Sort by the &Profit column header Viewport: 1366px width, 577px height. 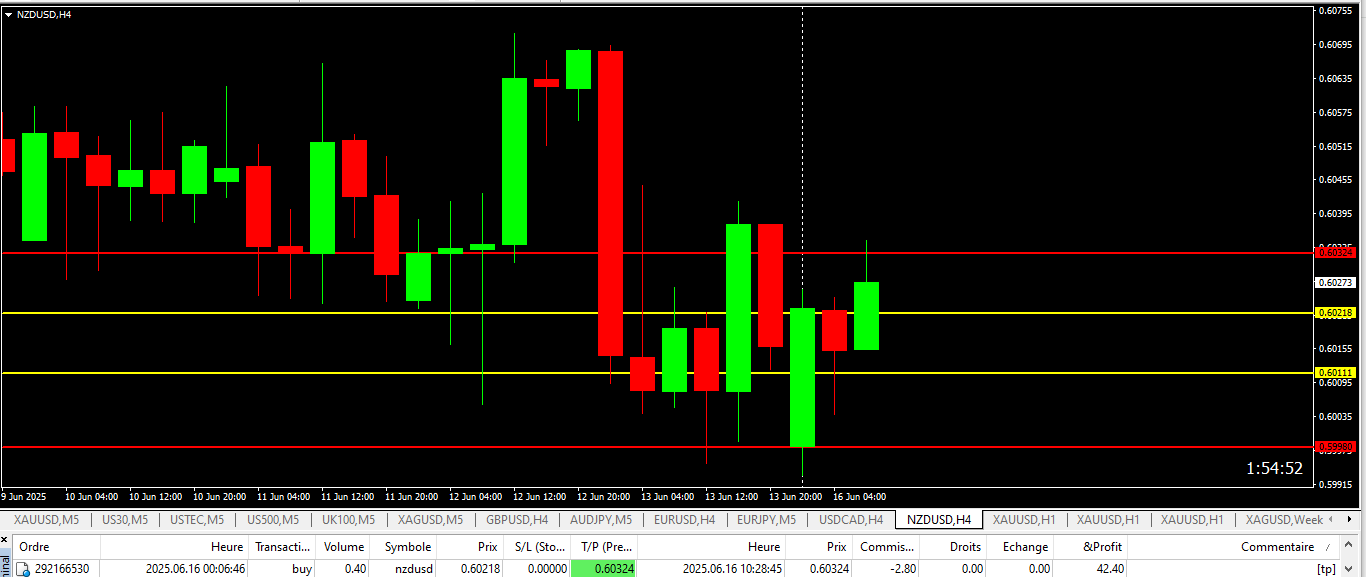[1092, 547]
